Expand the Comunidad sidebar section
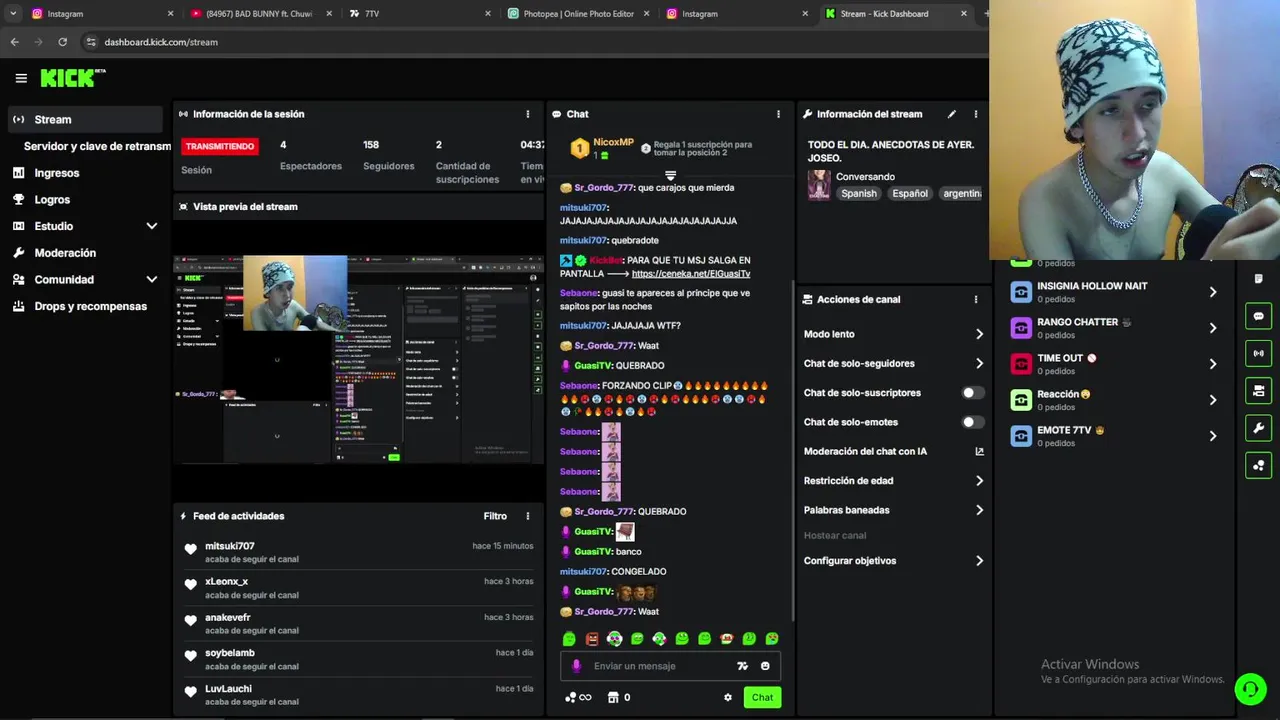 152,280
